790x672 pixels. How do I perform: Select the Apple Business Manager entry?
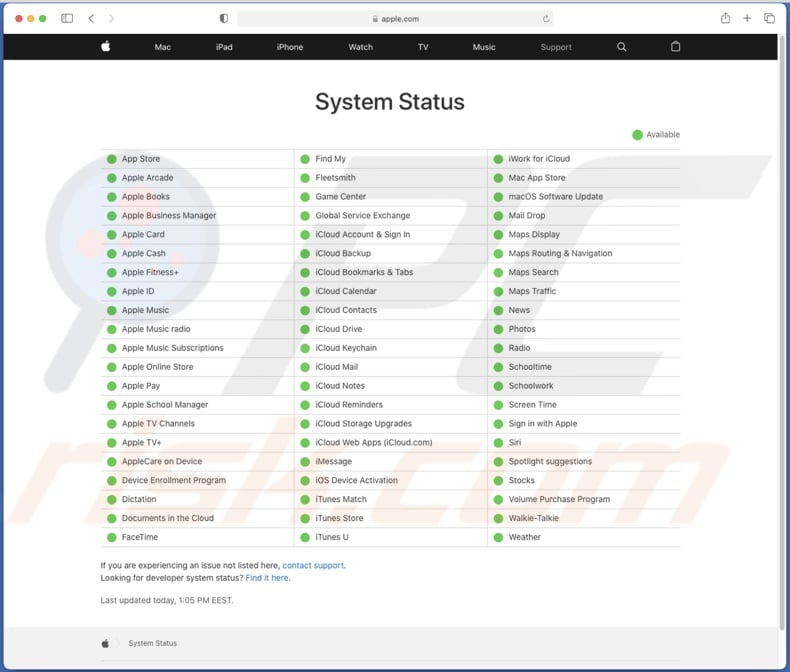169,216
